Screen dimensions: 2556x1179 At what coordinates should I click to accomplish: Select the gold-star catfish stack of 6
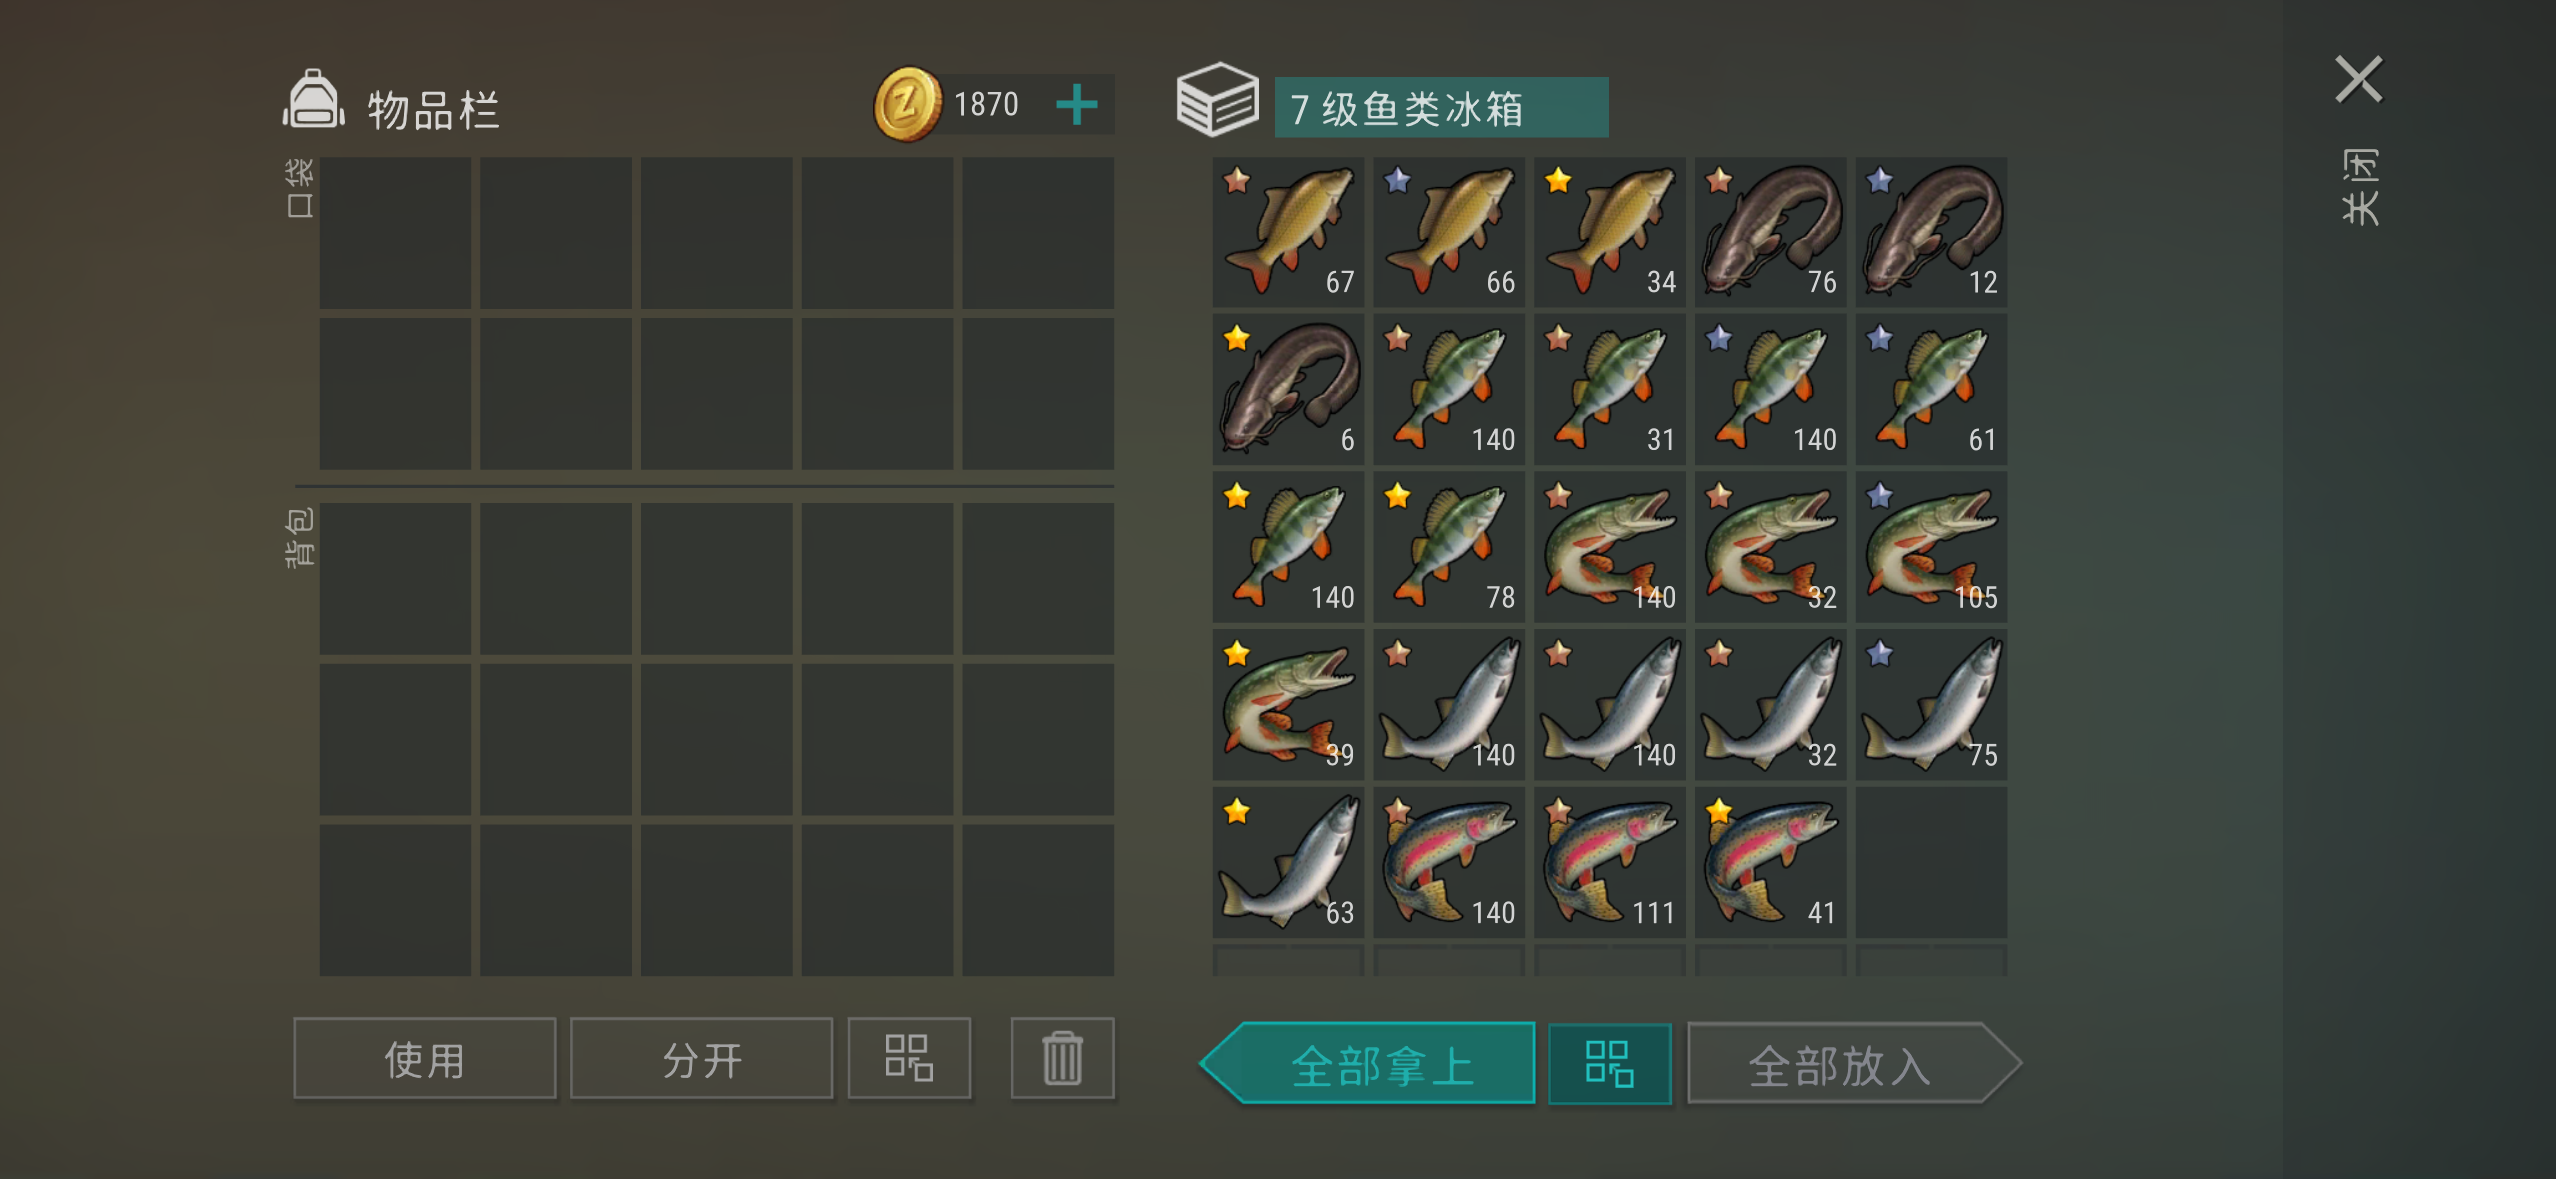pos(1288,390)
